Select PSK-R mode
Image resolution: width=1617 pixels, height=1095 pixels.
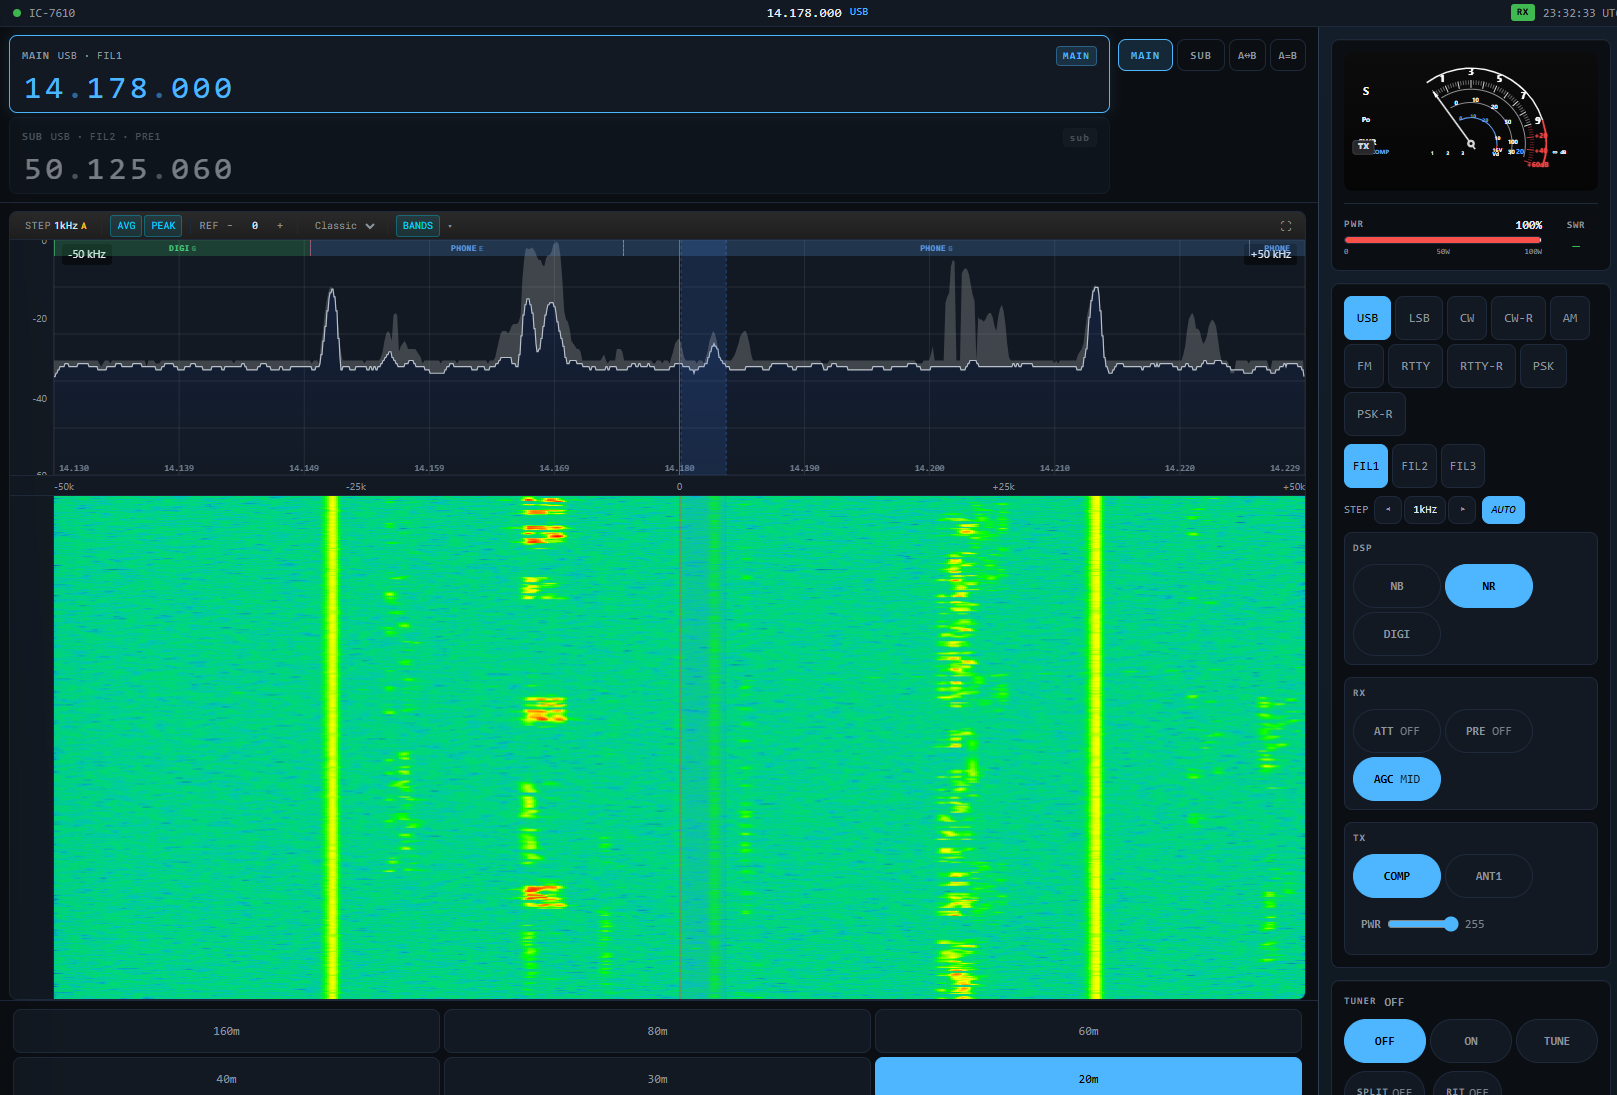pos(1374,414)
